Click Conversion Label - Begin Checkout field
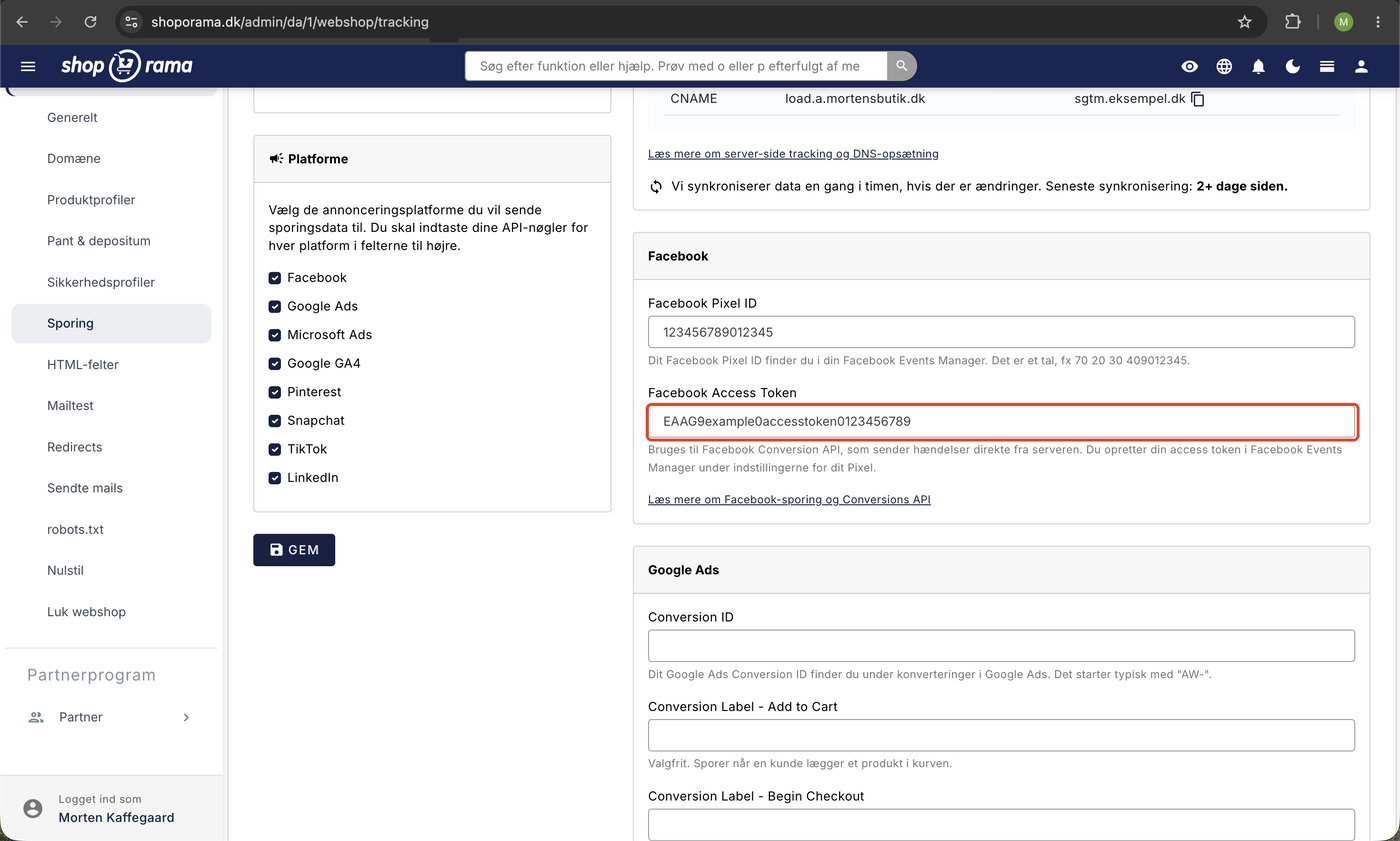The height and width of the screenshot is (841, 1400). pyautogui.click(x=1001, y=824)
